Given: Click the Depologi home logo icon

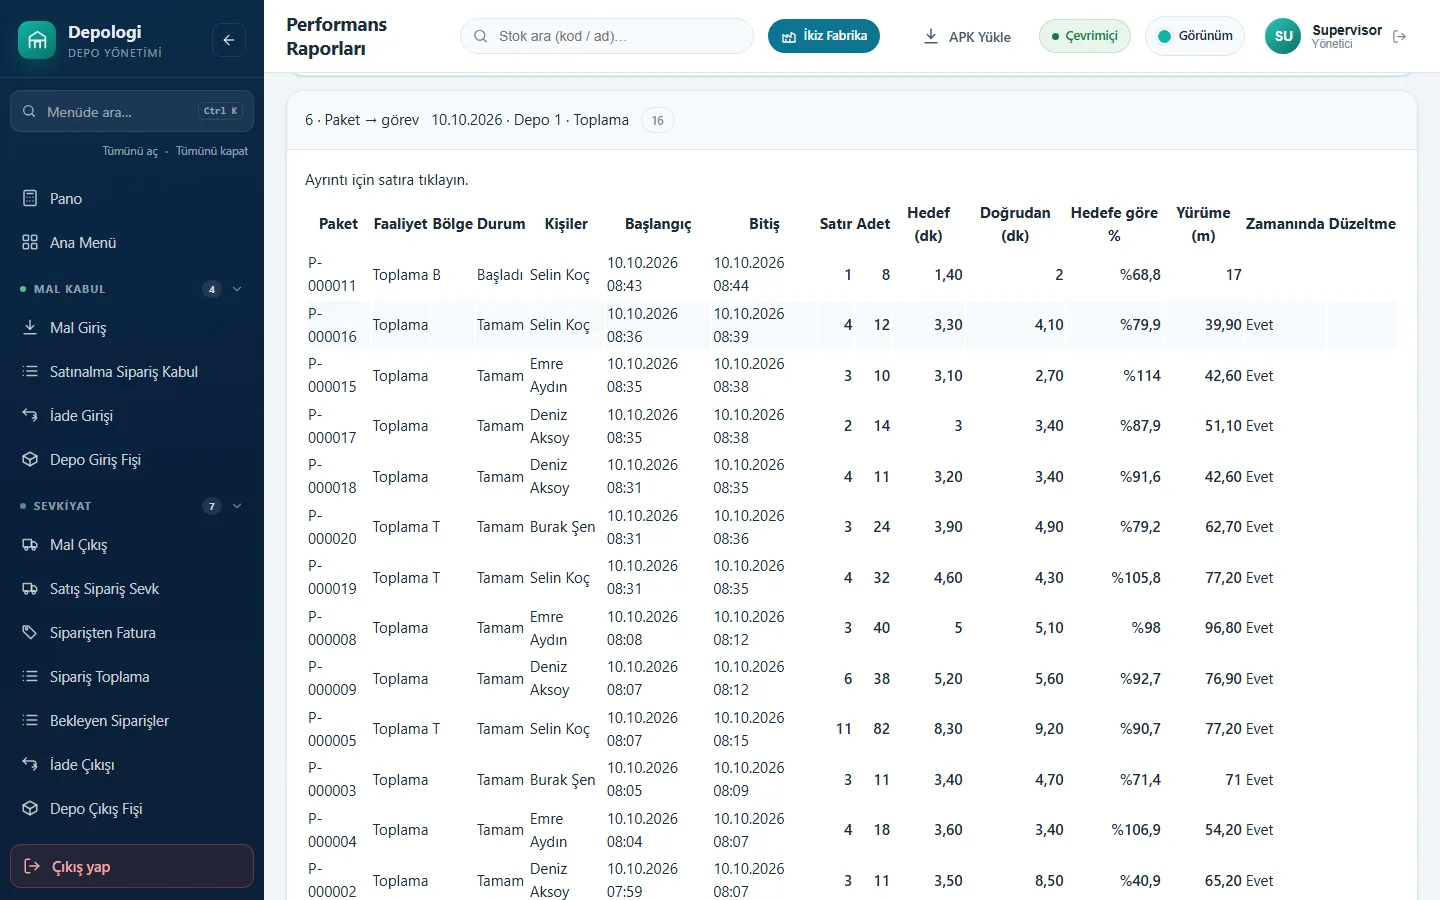Looking at the screenshot, I should [x=37, y=40].
